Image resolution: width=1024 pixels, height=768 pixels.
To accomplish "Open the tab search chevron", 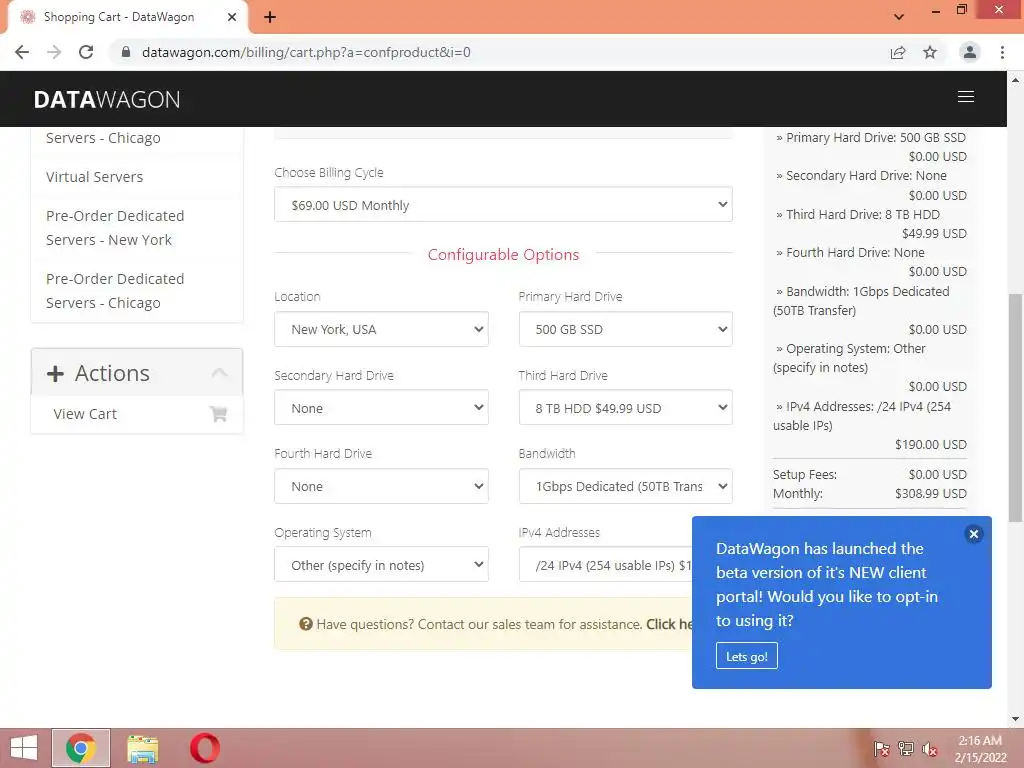I will [899, 17].
